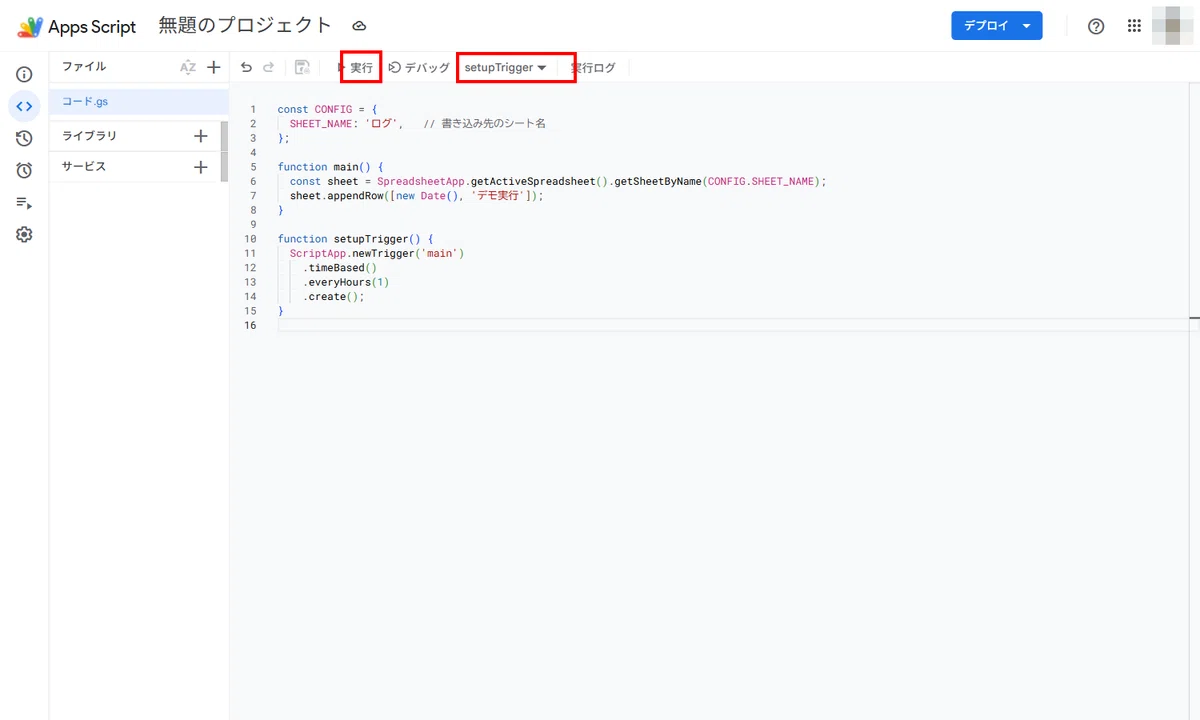The image size is (1200, 720).
Task: Click 'function setupTrigger() {' line
Action: [x=355, y=239]
